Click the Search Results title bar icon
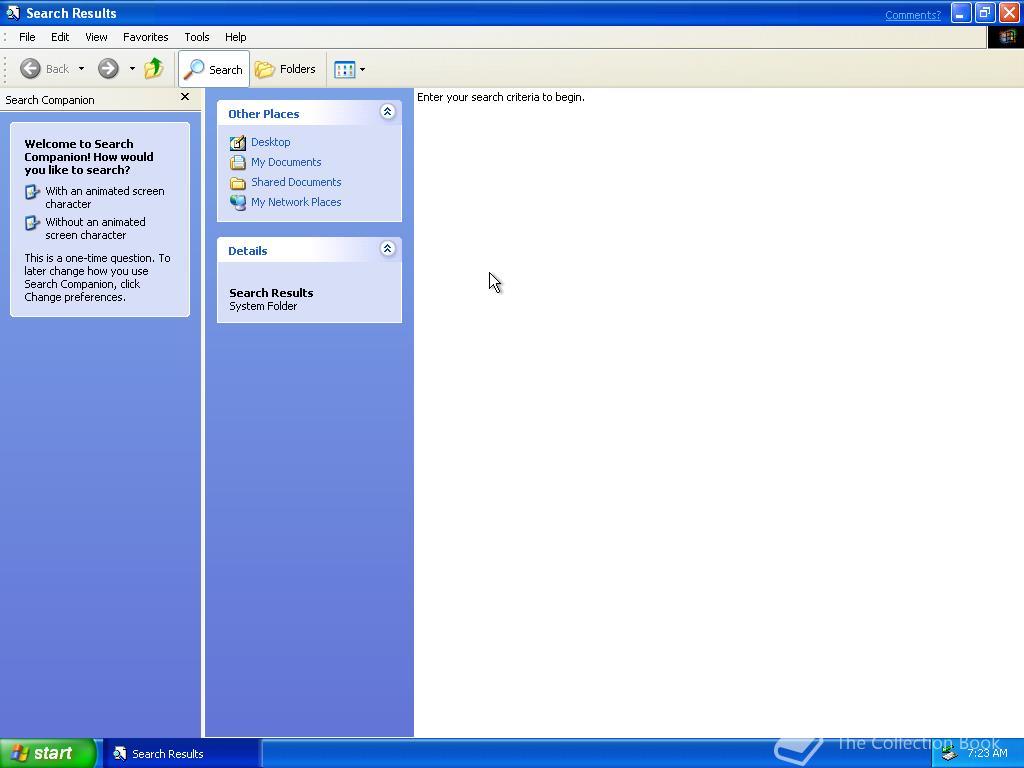This screenshot has width=1024, height=768. pos(12,13)
